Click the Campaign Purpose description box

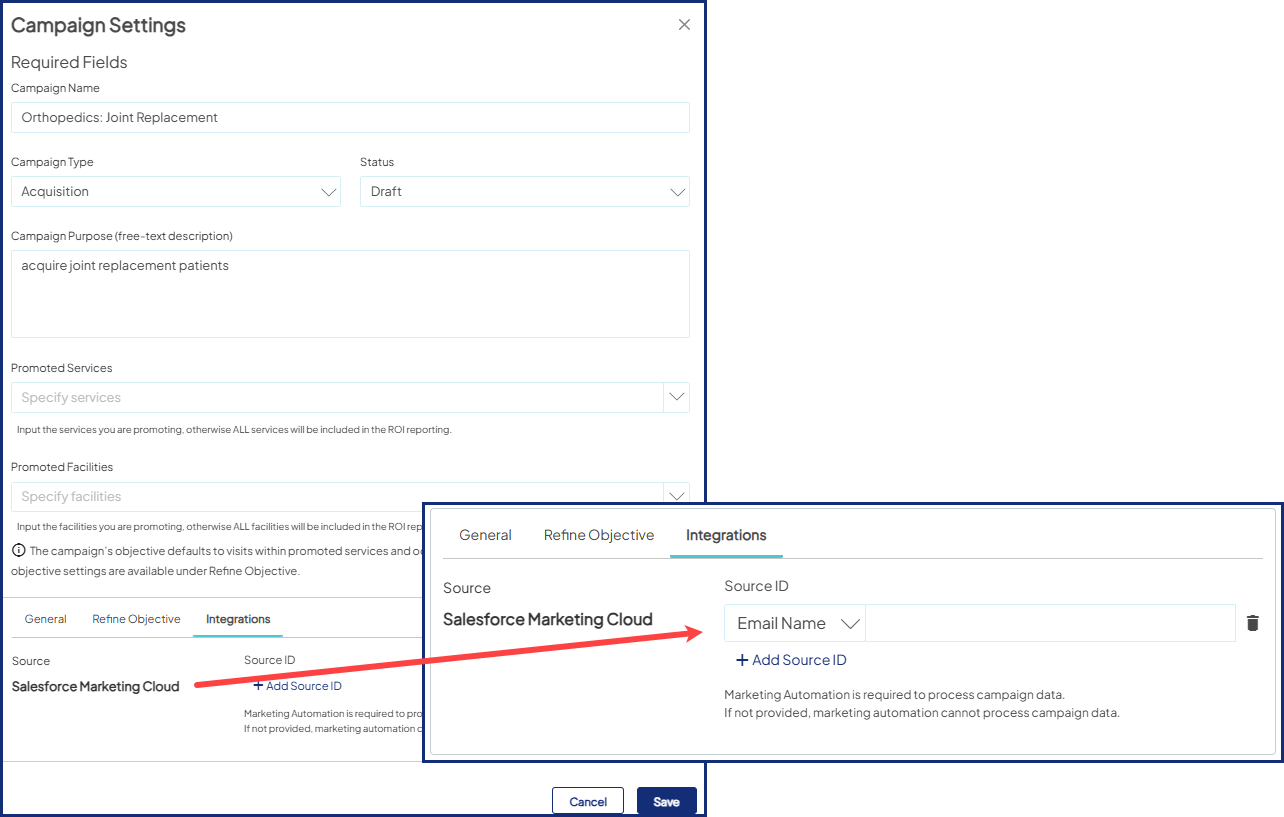[350, 293]
